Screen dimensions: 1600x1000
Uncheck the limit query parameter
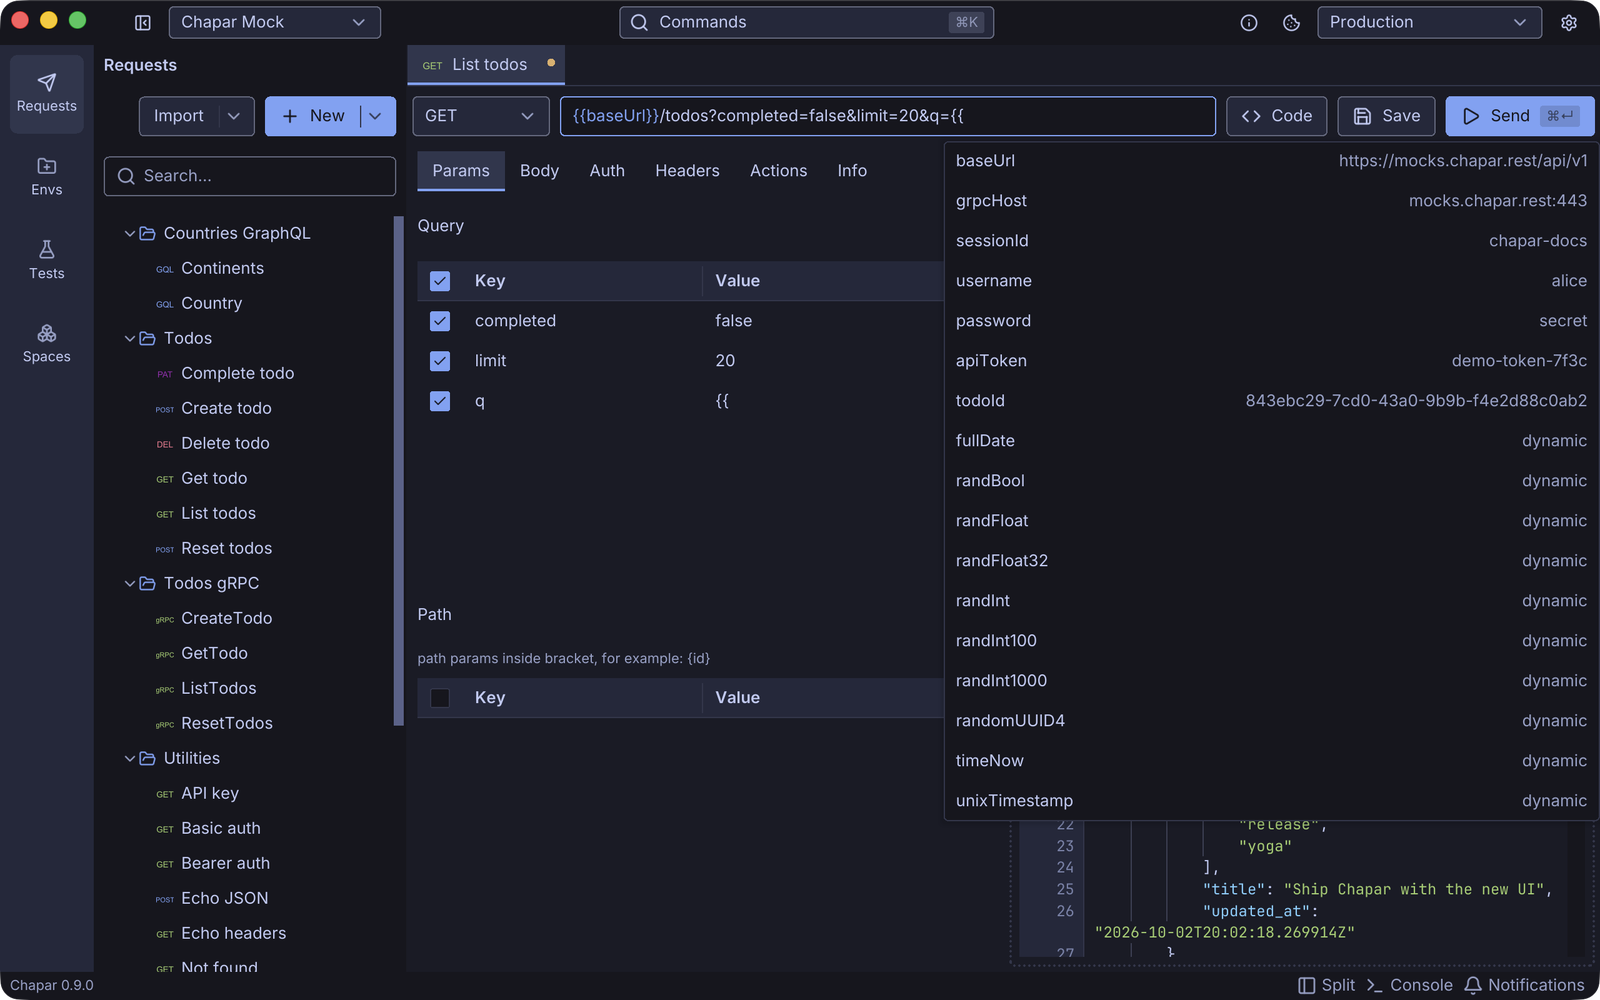pos(440,361)
